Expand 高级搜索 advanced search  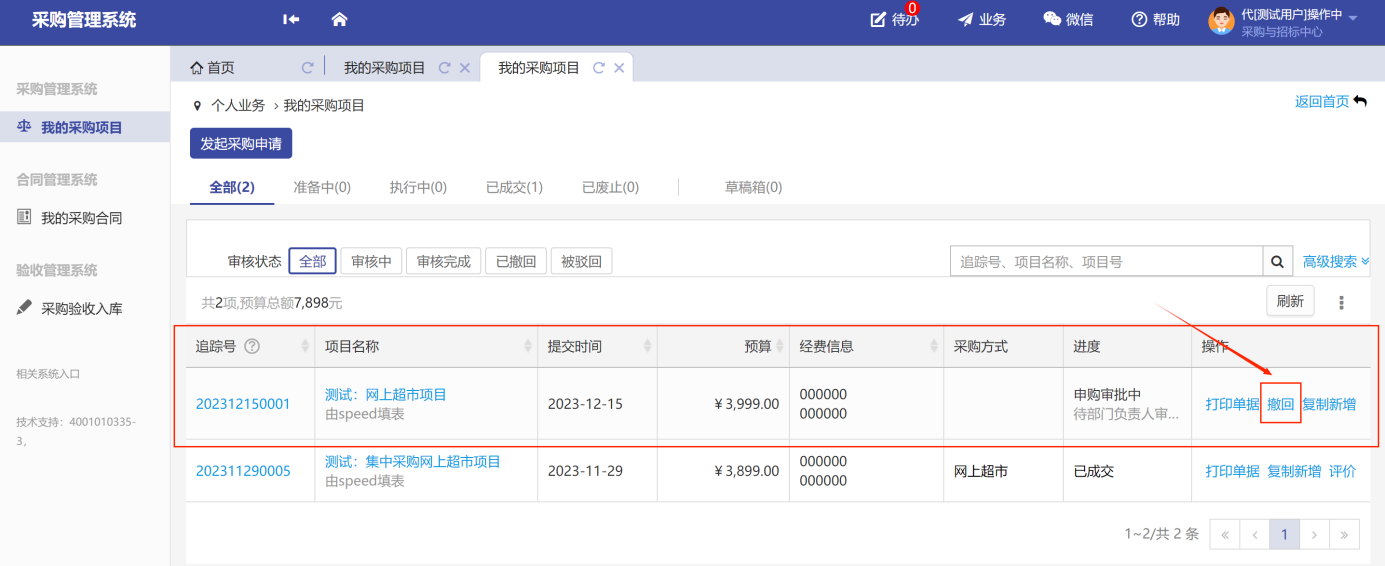coord(1335,262)
